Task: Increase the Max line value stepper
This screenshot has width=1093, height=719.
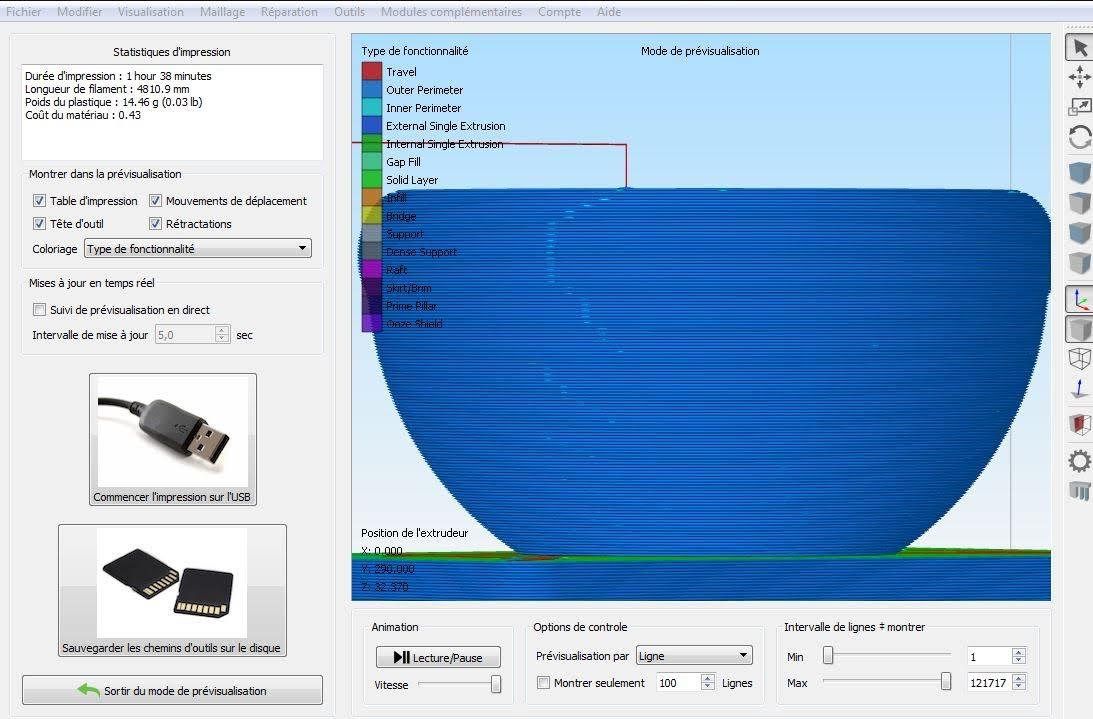Action: [x=1018, y=679]
